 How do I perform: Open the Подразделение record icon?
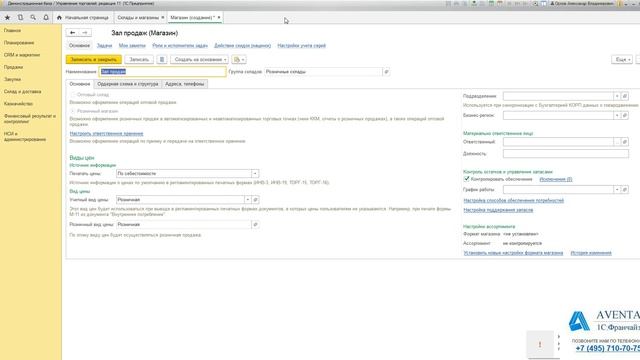click(x=625, y=96)
